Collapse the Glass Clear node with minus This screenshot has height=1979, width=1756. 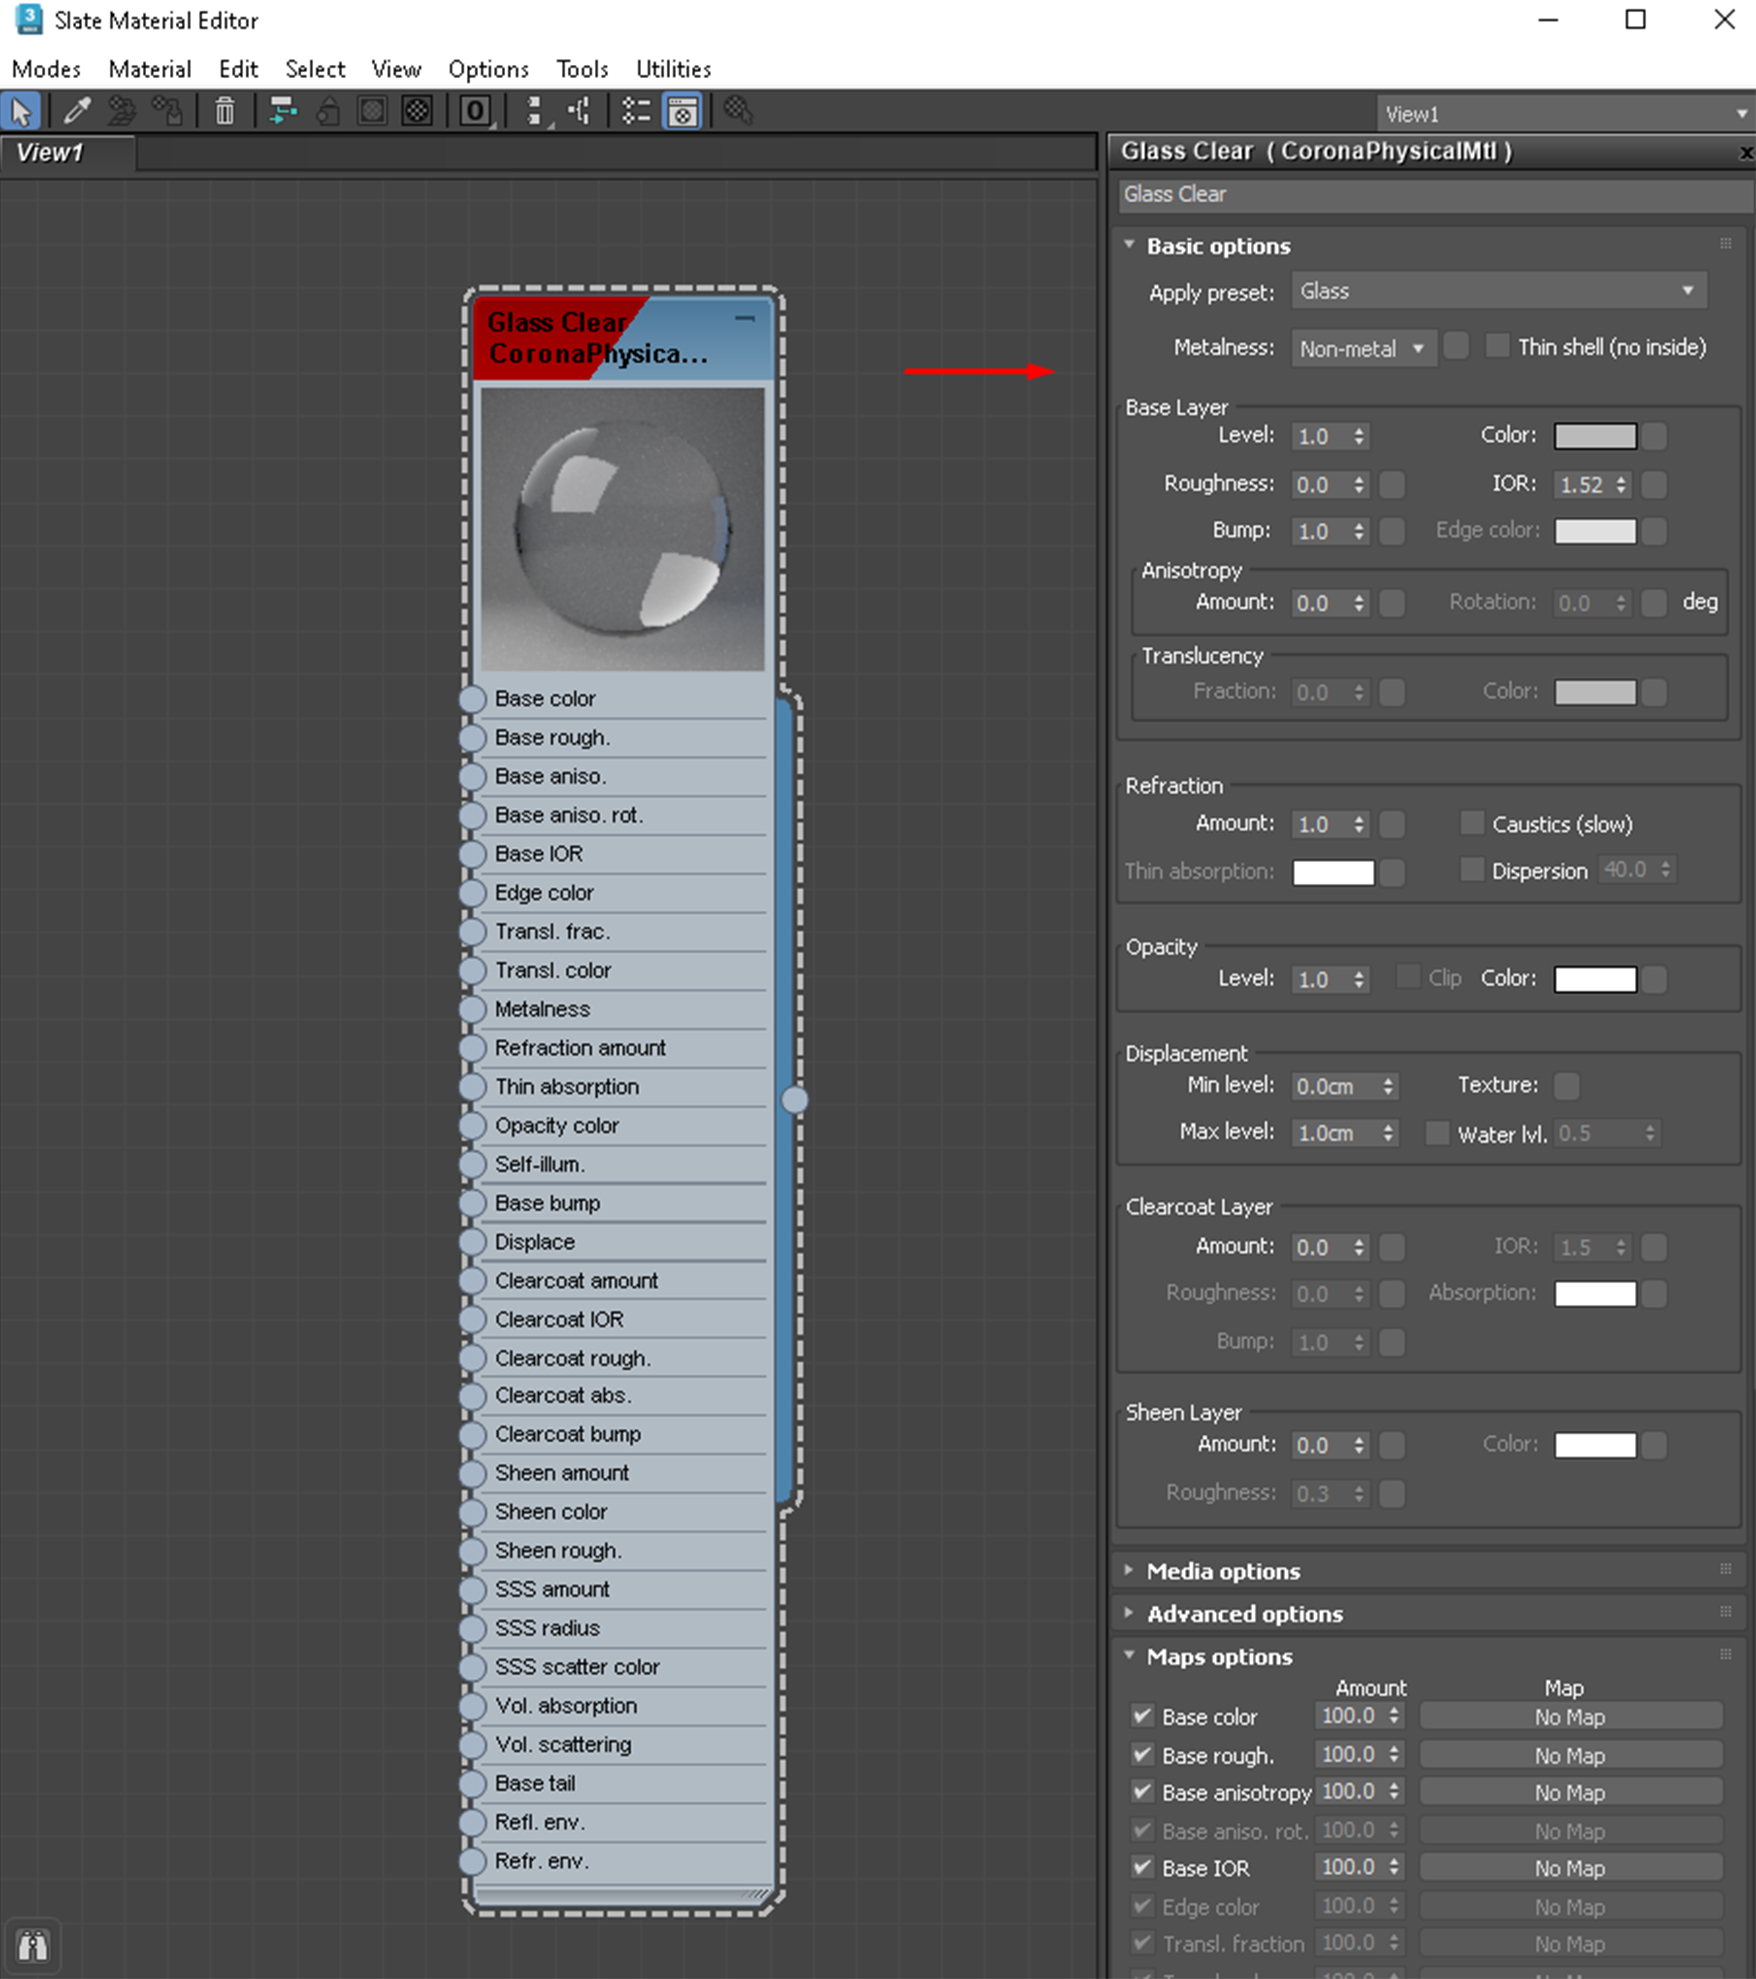tap(744, 319)
